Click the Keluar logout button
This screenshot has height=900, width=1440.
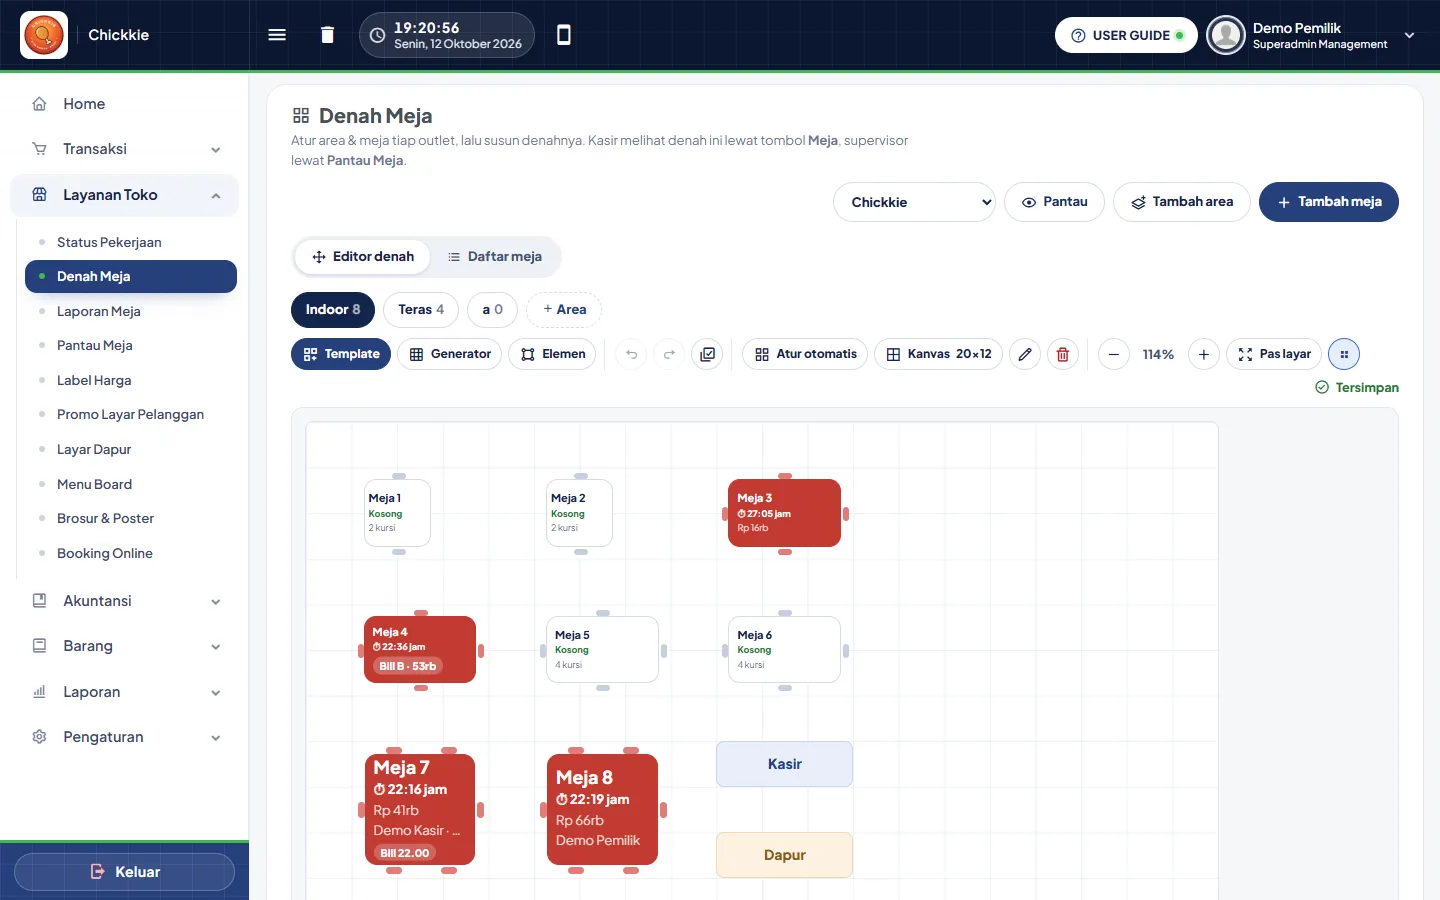pyautogui.click(x=124, y=872)
